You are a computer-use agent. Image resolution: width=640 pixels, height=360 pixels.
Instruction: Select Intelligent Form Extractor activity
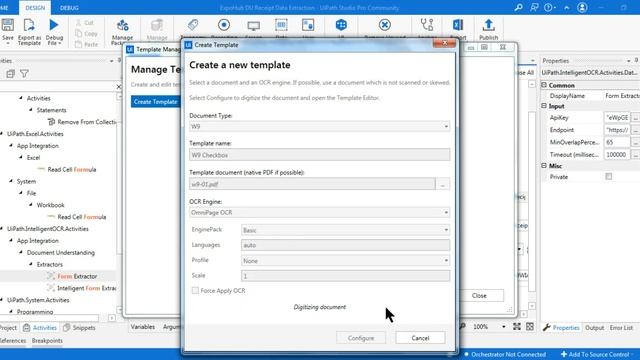(81, 288)
